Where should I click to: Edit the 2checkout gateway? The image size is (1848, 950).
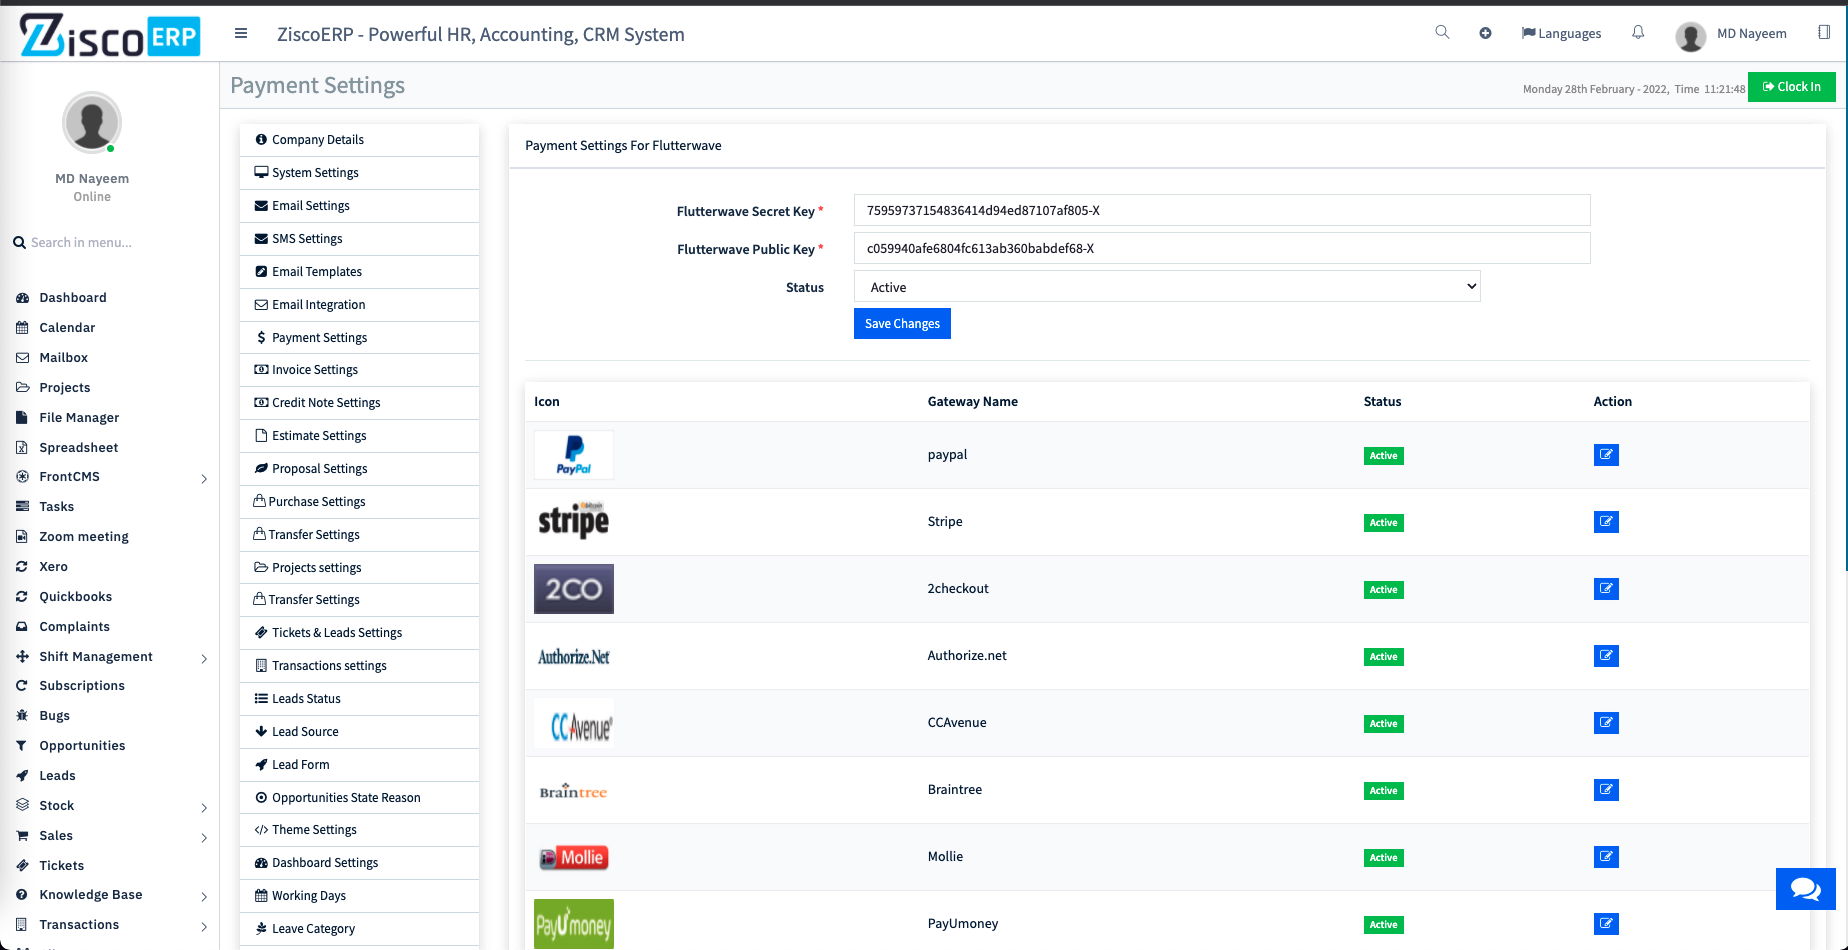[1606, 589]
